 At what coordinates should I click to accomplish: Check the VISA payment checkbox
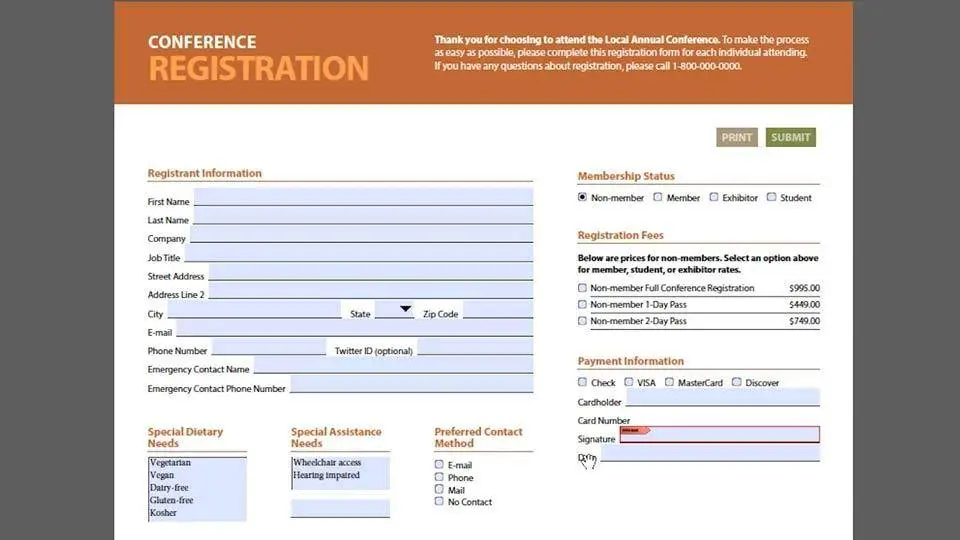pos(629,382)
